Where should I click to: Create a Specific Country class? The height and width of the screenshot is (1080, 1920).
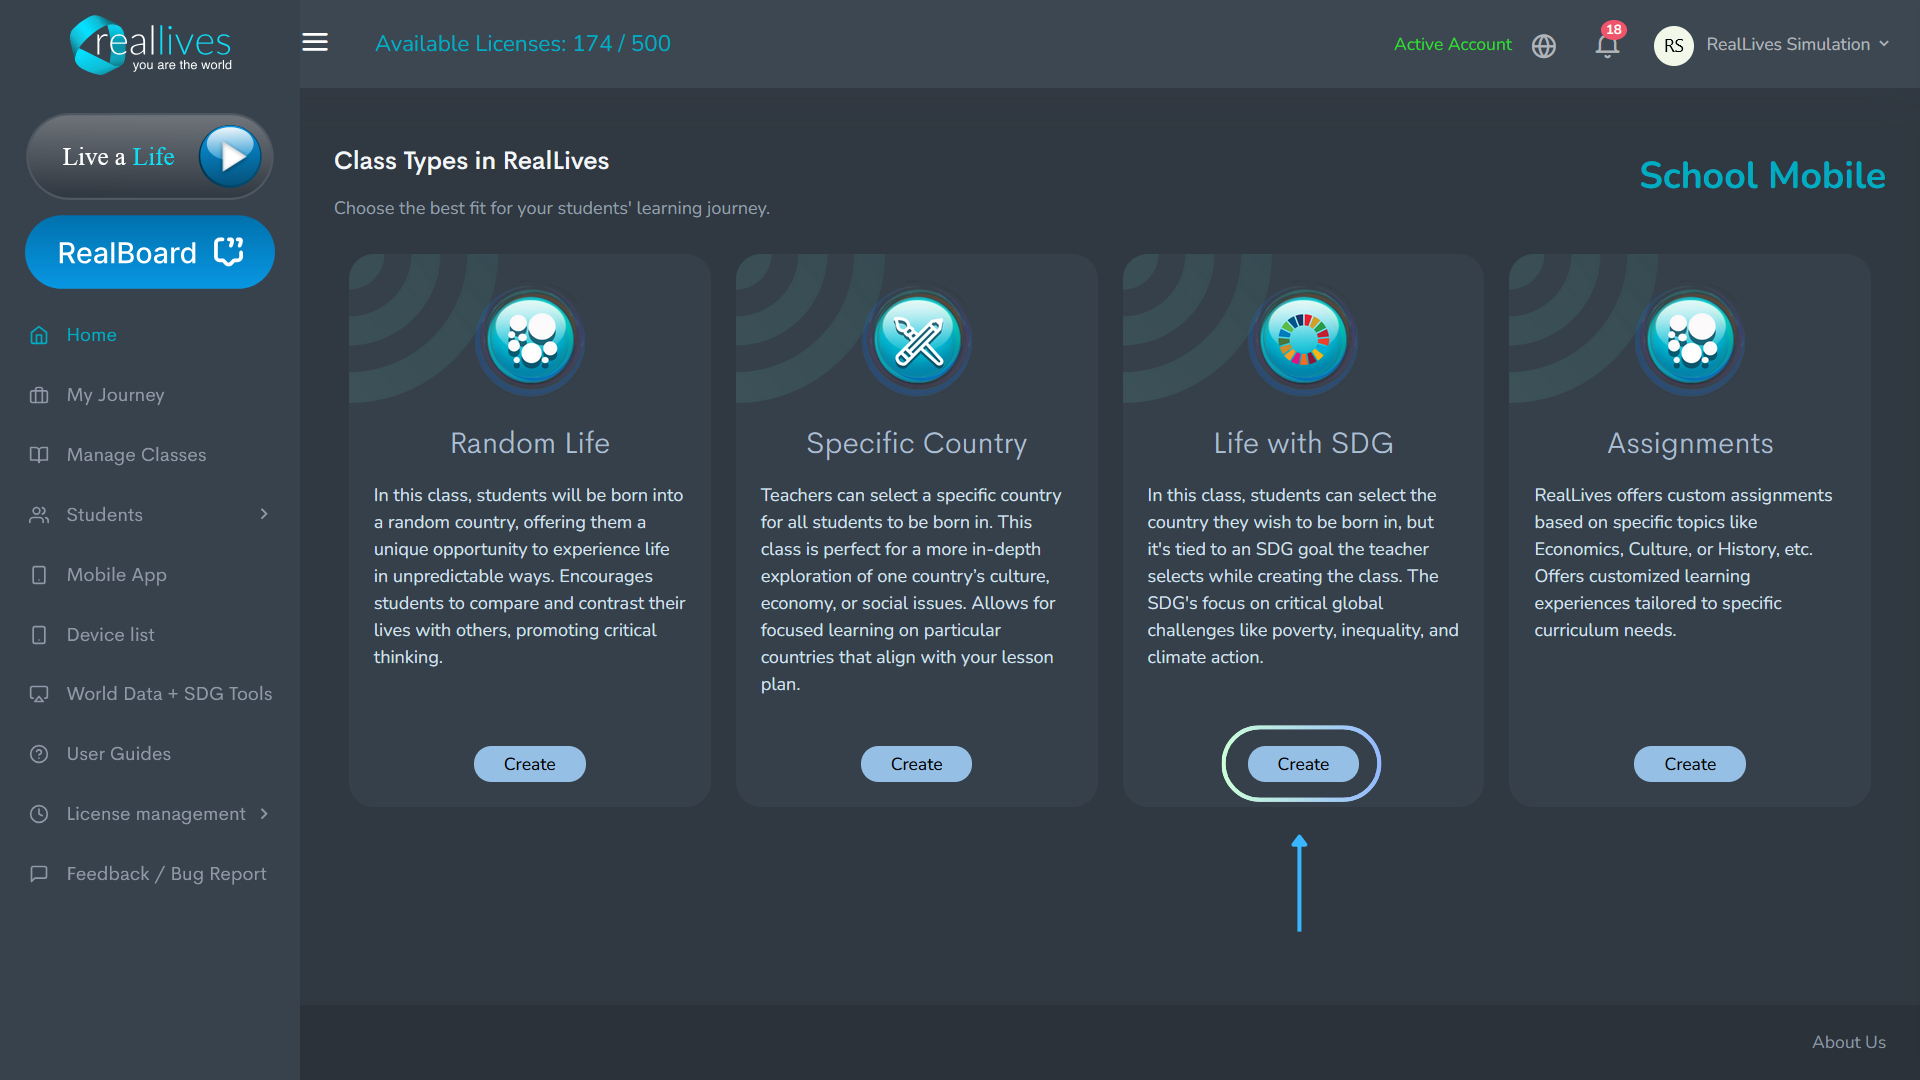point(916,764)
